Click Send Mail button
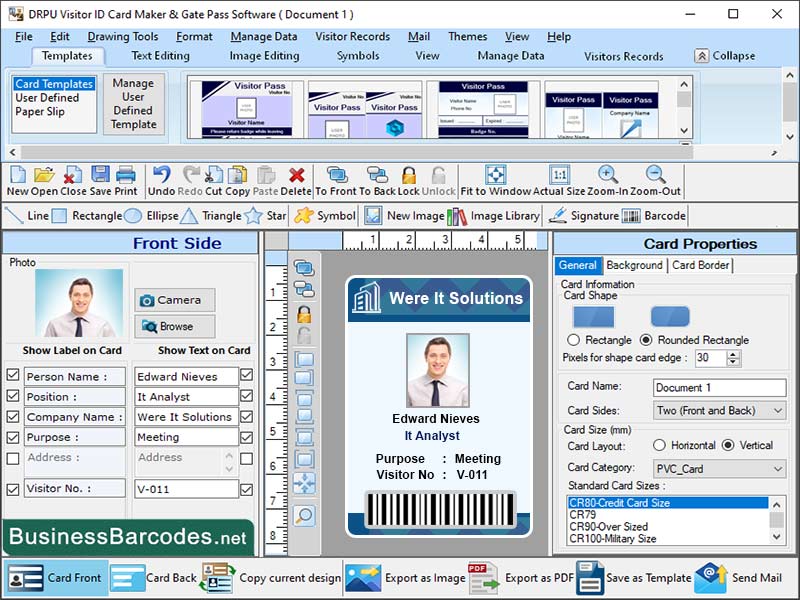The image size is (800, 600). pyautogui.click(x=738, y=578)
